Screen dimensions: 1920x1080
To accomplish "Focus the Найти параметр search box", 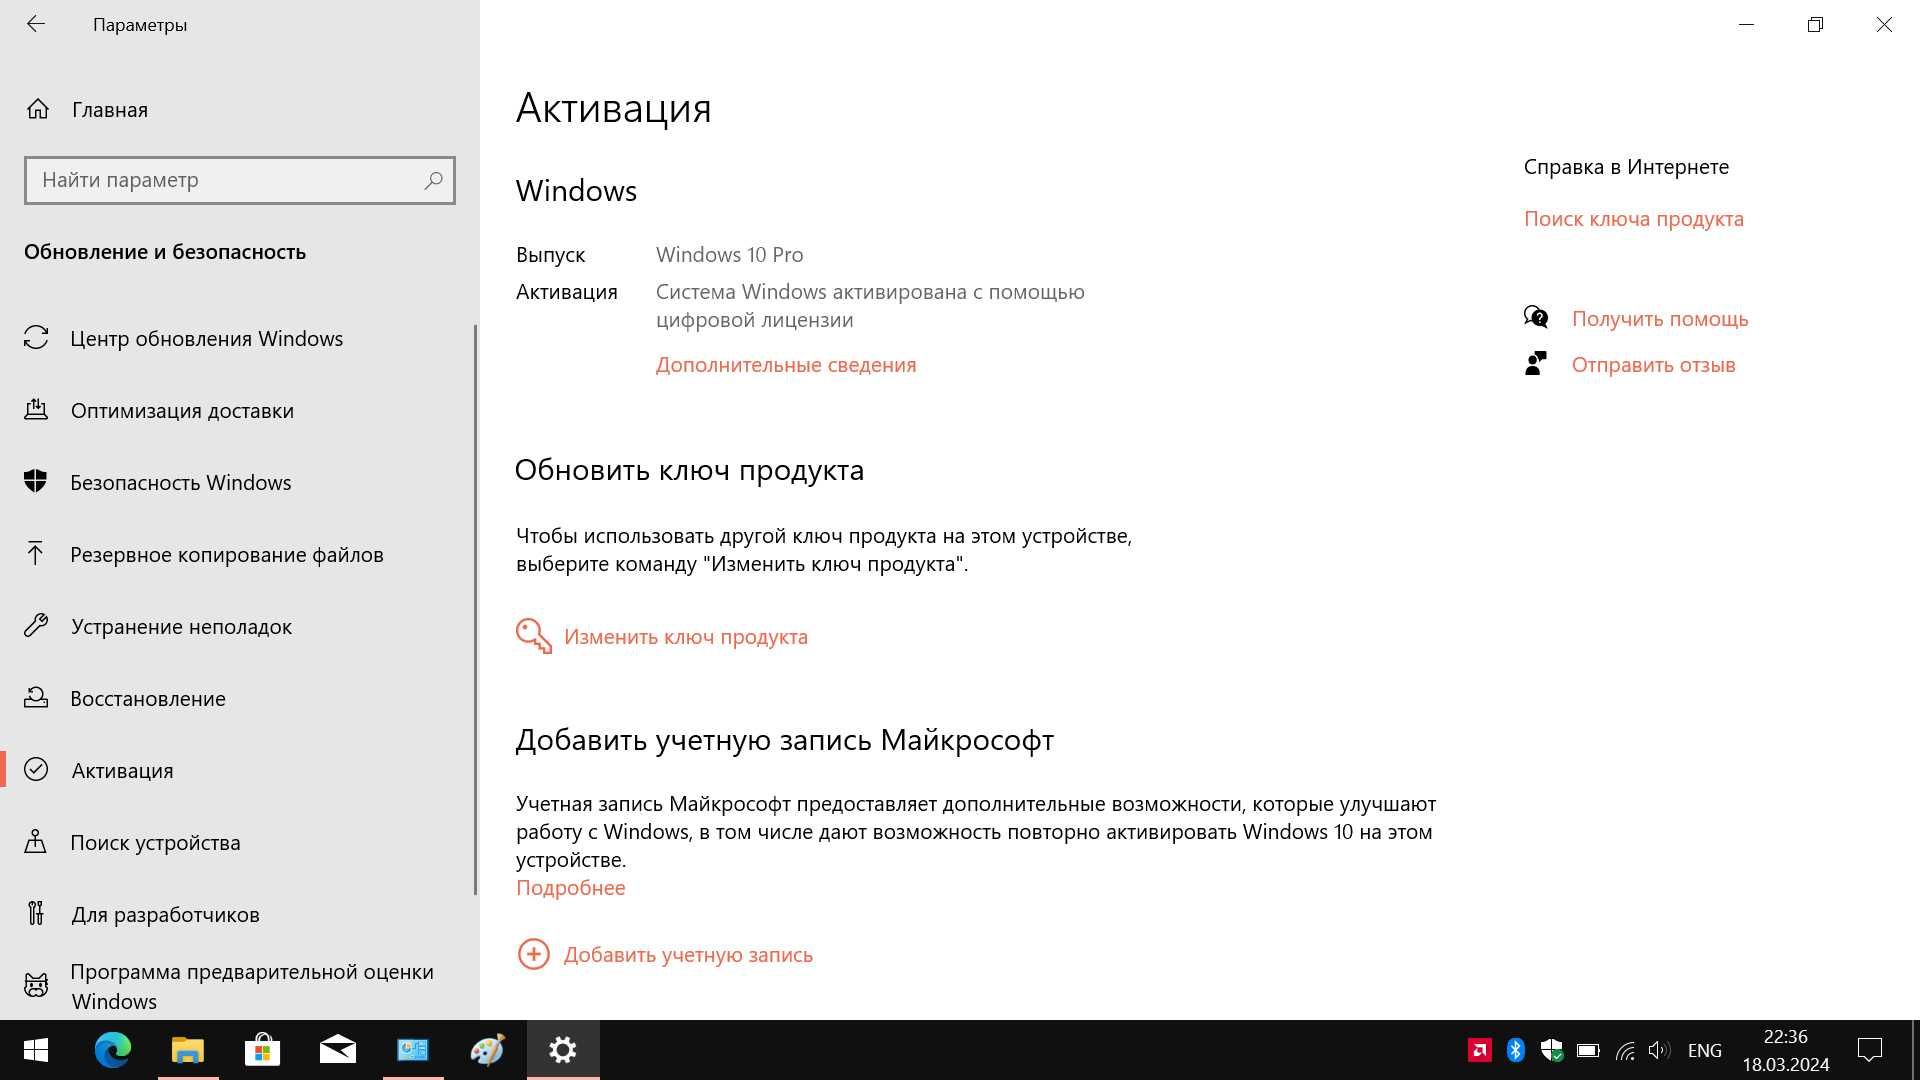I will point(240,180).
